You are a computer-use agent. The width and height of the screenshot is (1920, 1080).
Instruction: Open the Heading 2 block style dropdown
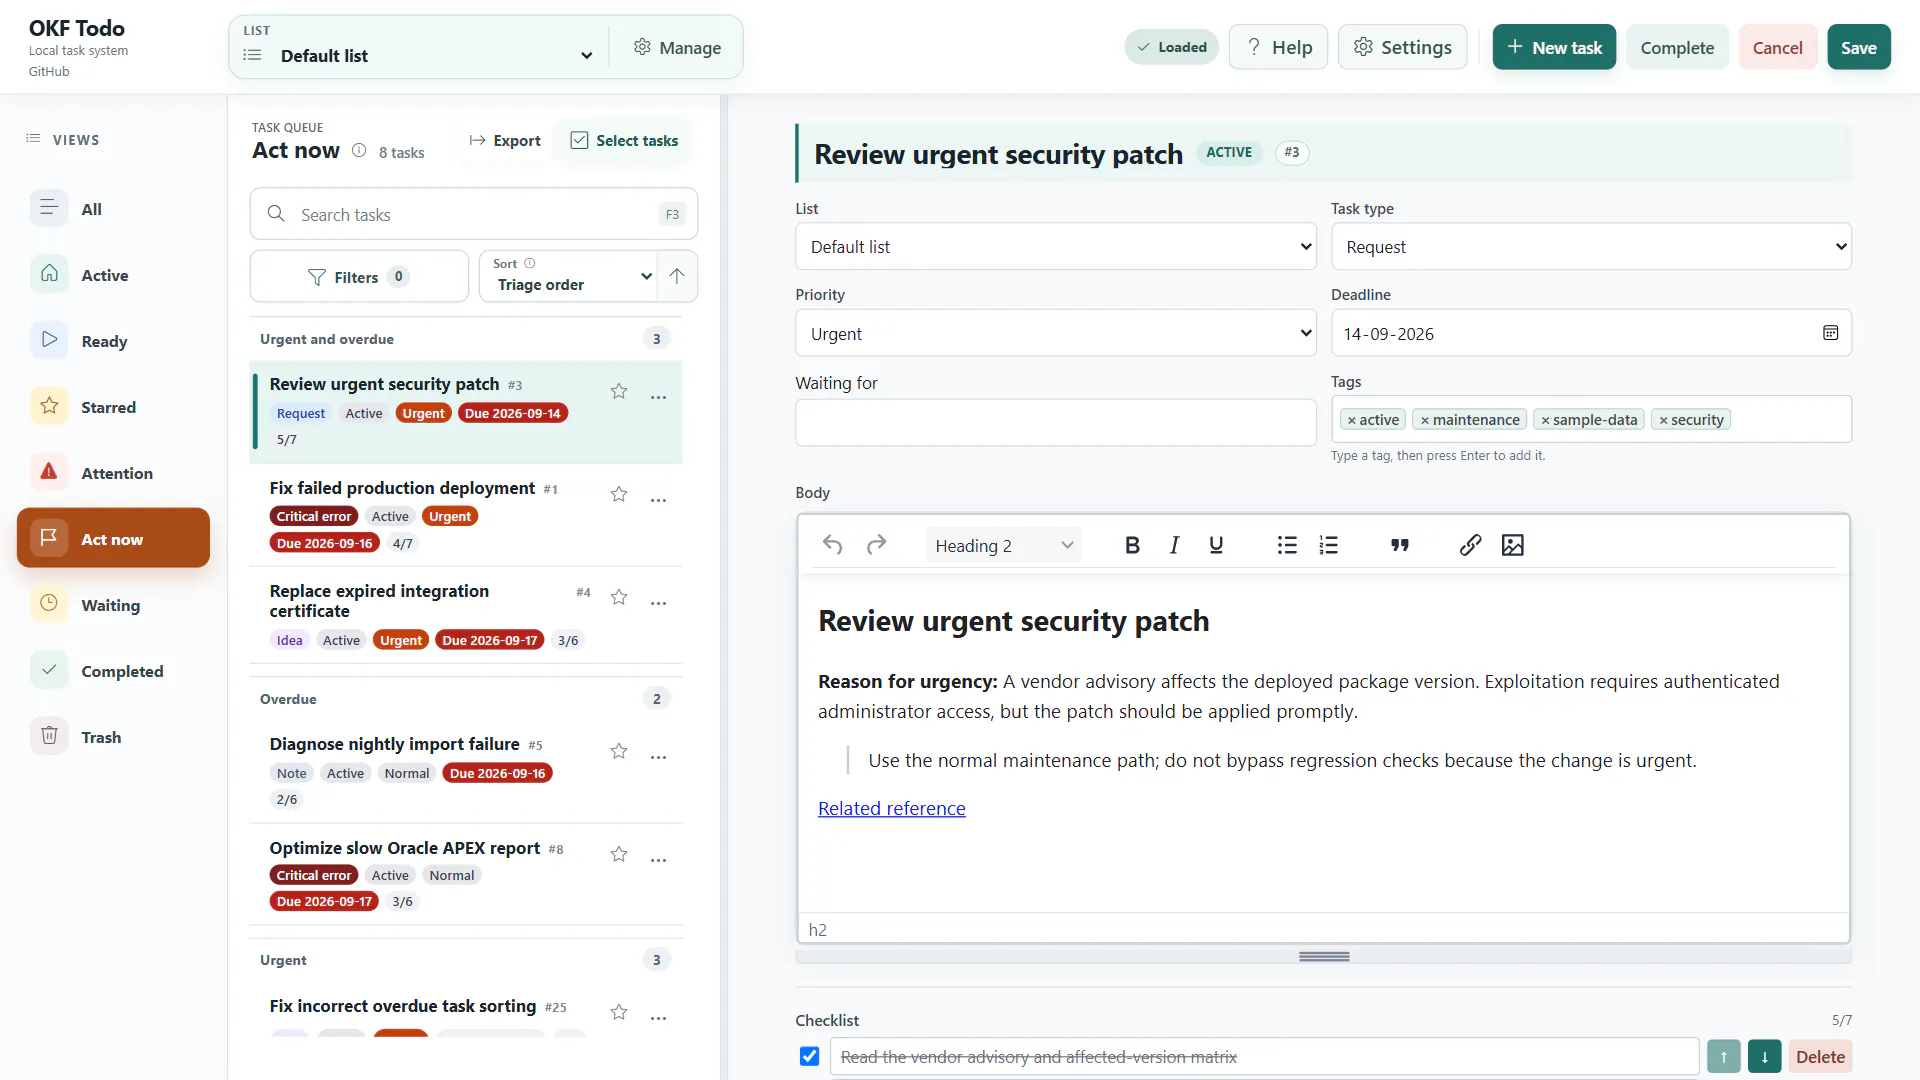pos(1003,545)
